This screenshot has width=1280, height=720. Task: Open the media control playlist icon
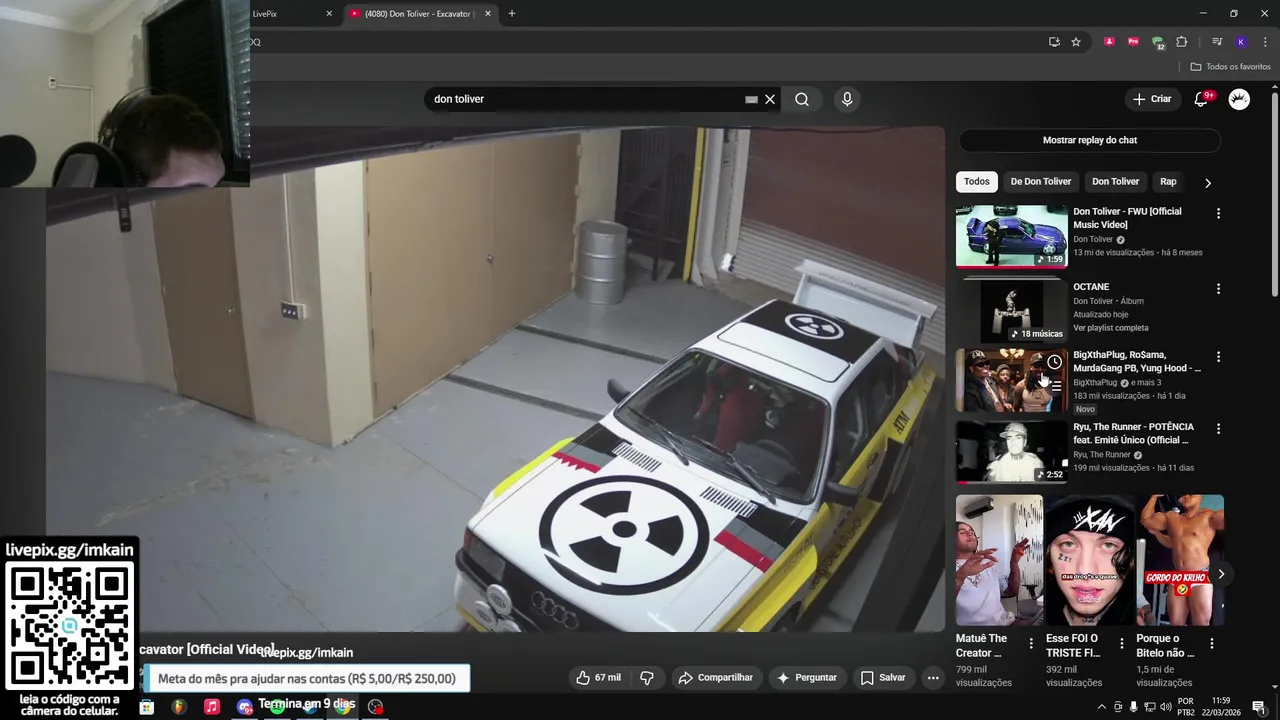[x=1217, y=42]
